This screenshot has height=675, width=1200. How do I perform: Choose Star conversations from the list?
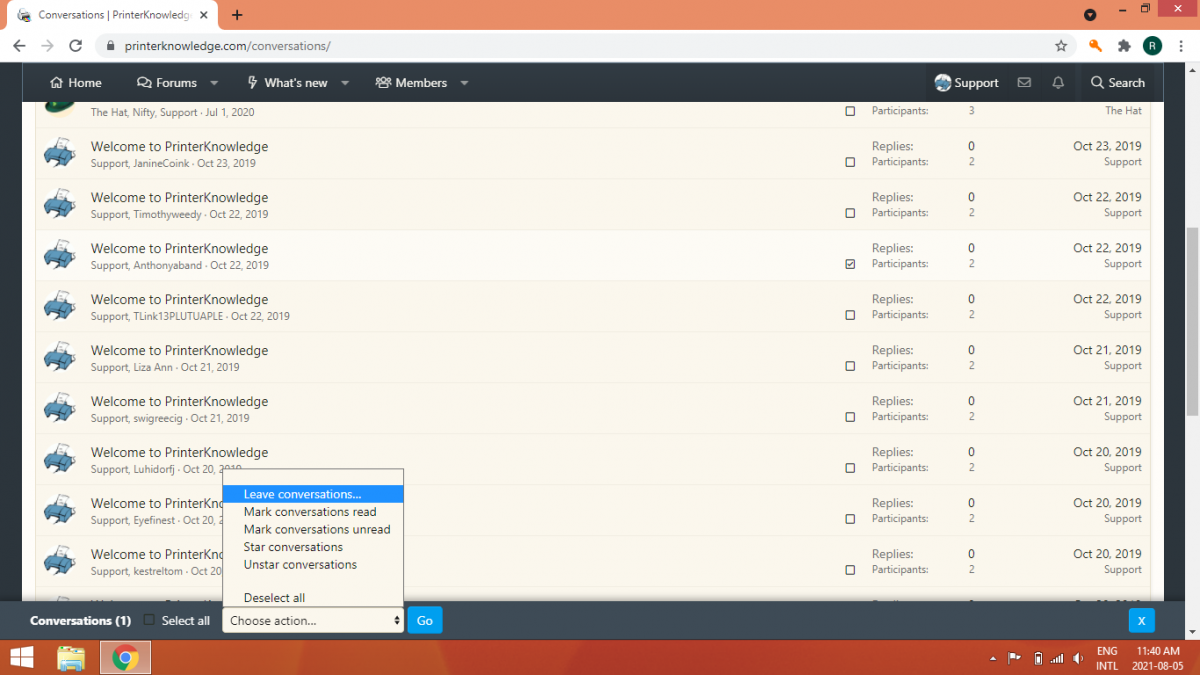pos(293,547)
